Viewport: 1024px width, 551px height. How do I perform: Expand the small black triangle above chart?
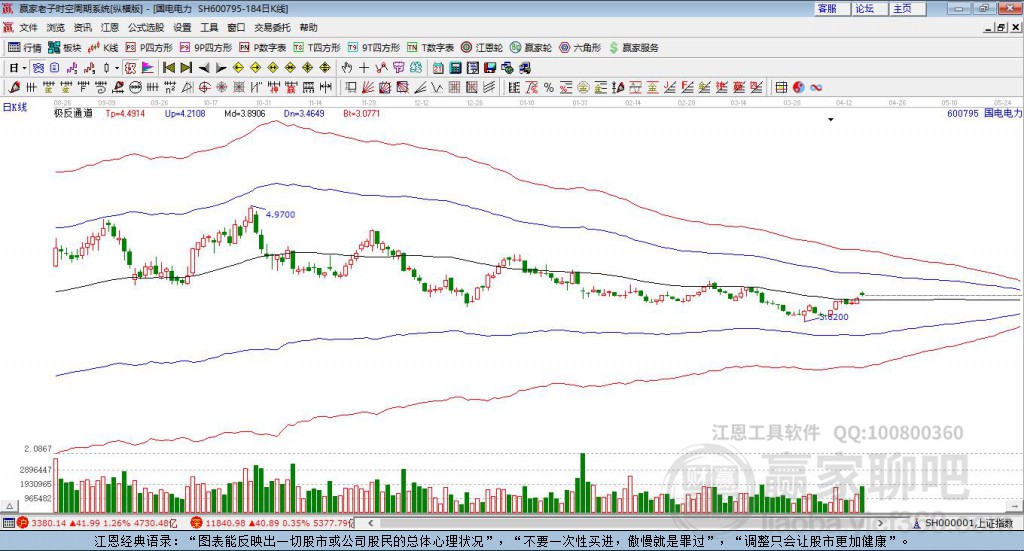pyautogui.click(x=831, y=120)
